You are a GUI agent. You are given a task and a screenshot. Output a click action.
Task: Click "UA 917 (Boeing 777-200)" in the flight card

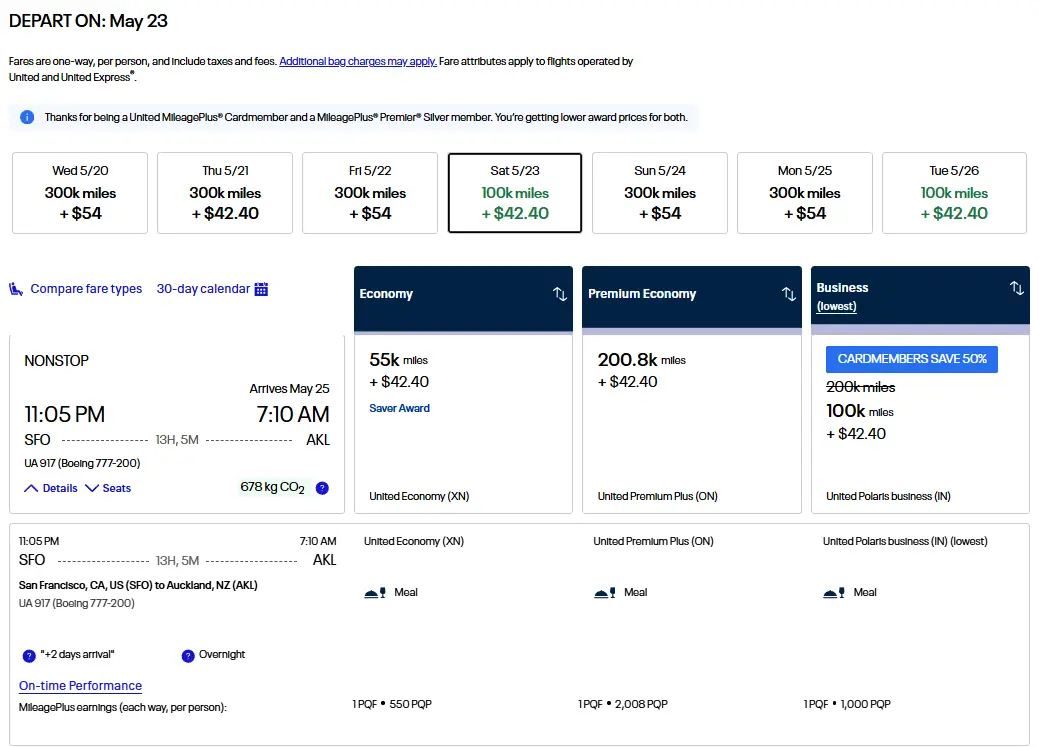point(82,463)
